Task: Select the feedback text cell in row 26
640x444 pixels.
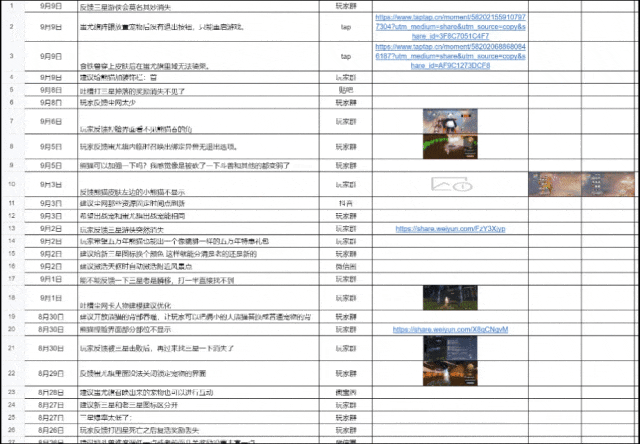Action: [198, 430]
